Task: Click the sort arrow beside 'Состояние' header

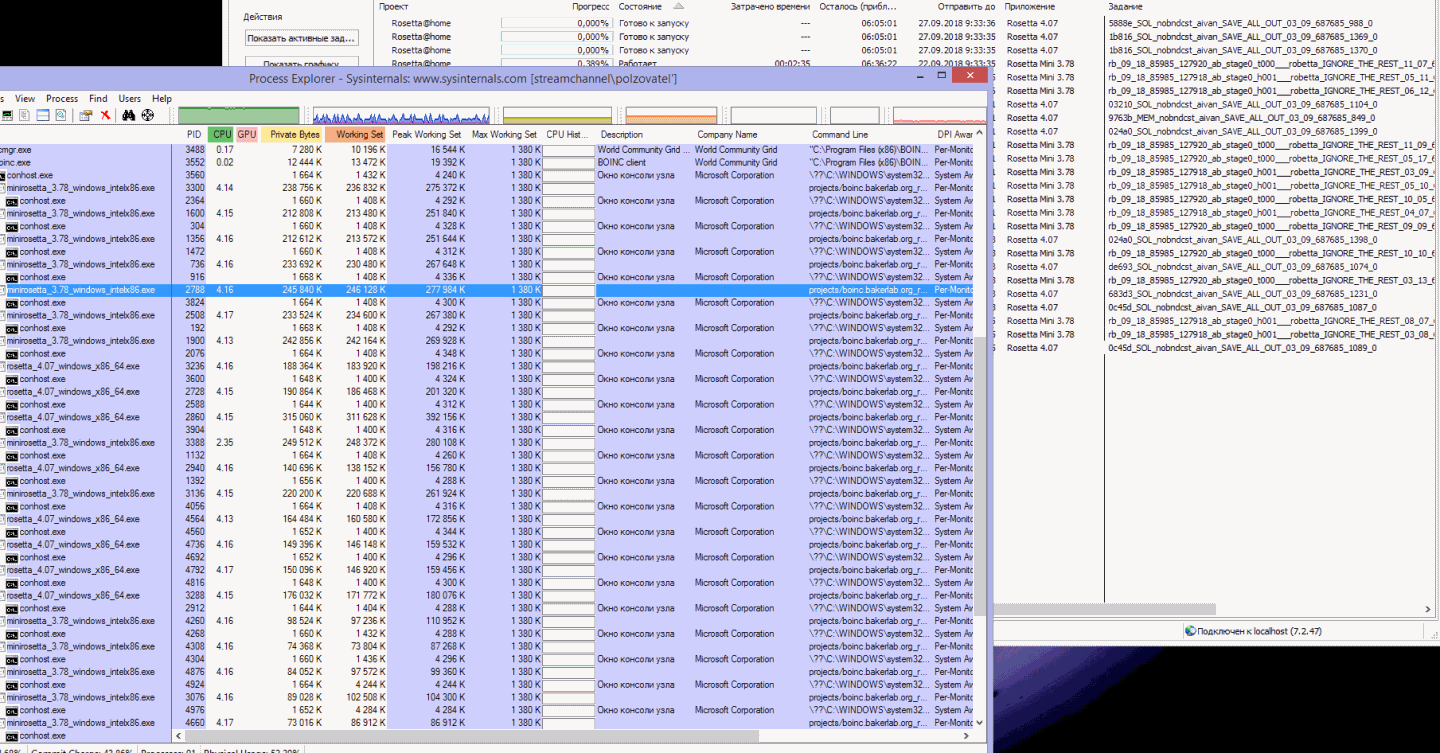Action: 678,6
